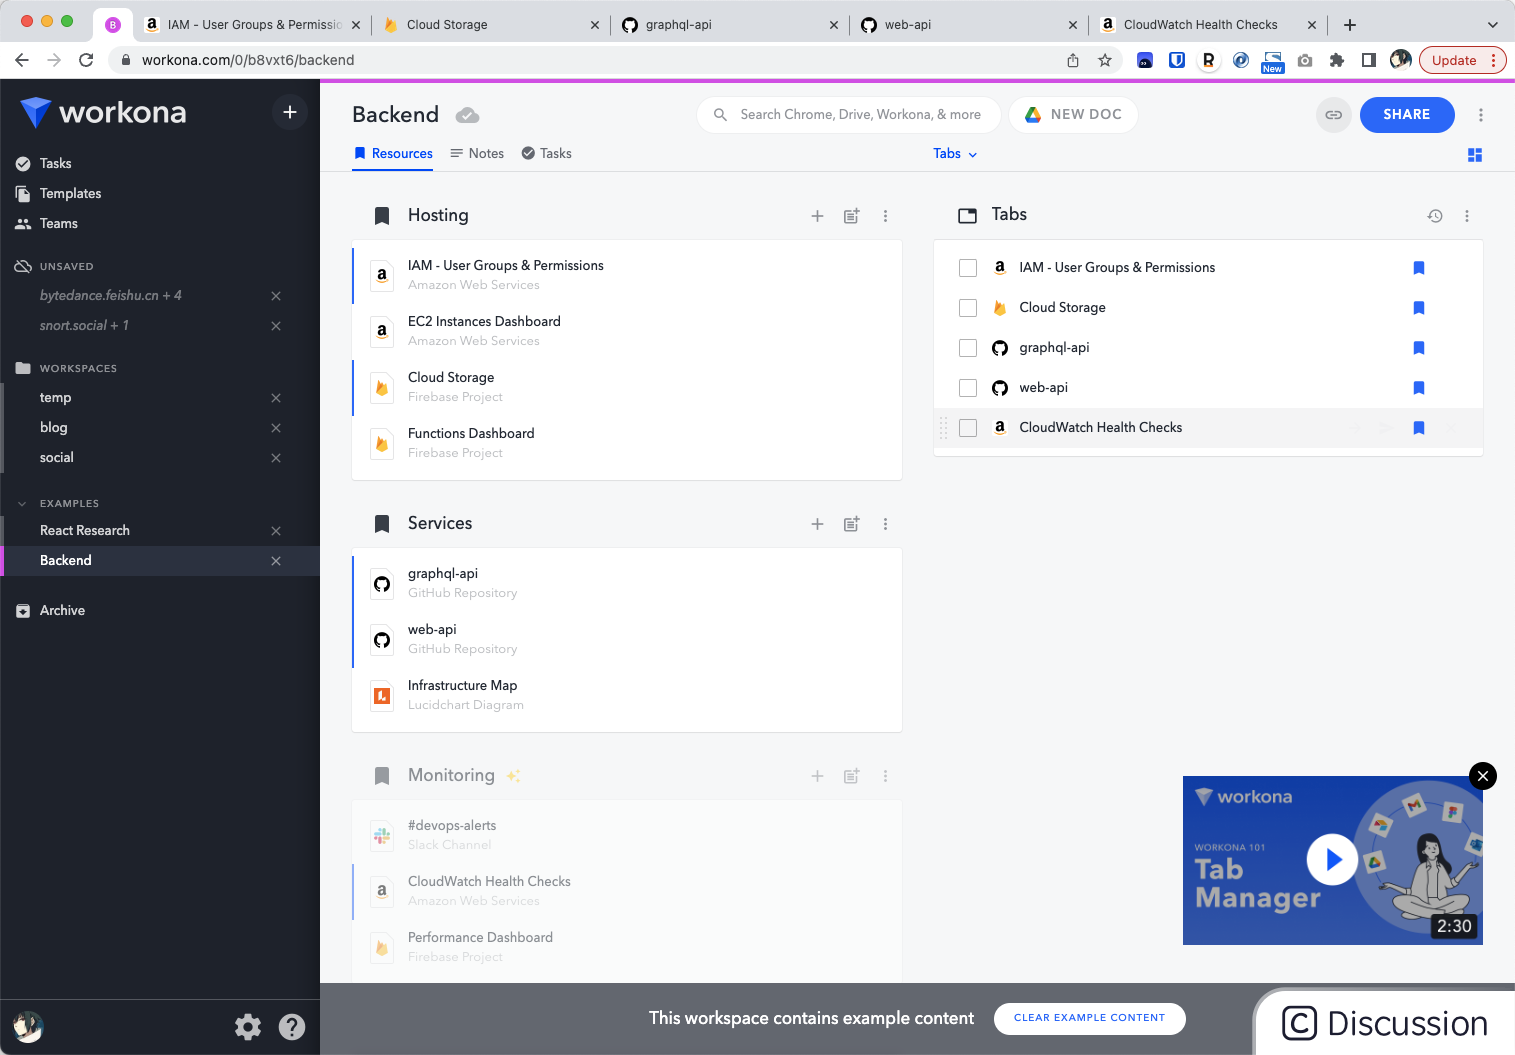Open settings gear in sidebar footer
The width and height of the screenshot is (1515, 1055).
click(248, 1027)
